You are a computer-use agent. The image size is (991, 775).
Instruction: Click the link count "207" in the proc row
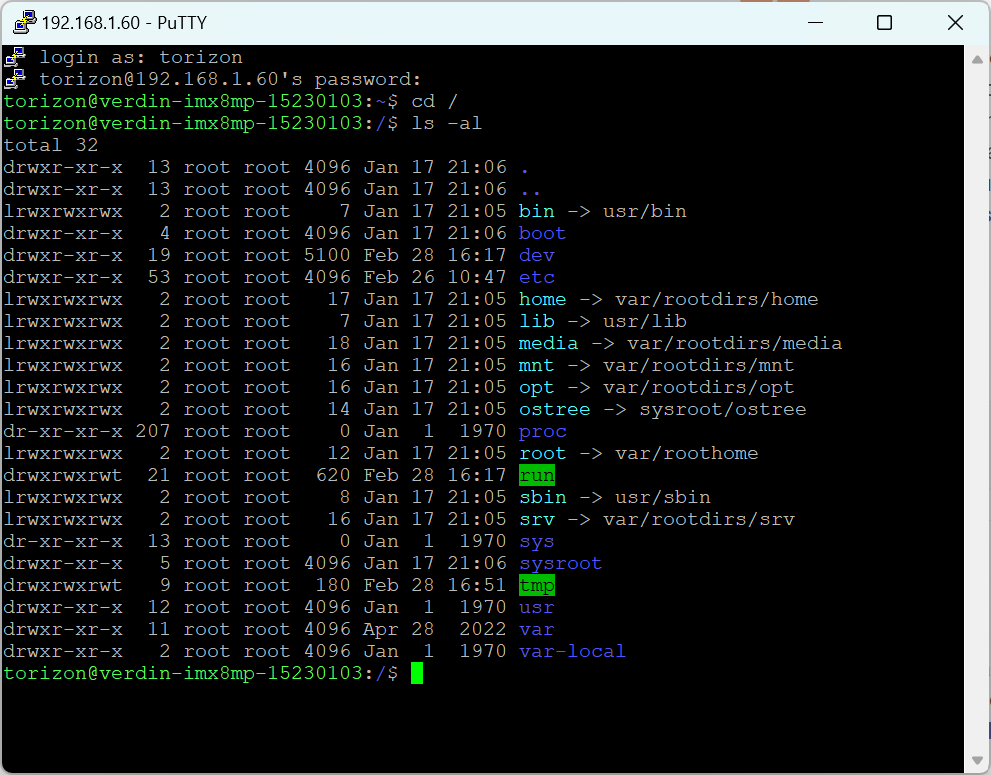point(153,431)
